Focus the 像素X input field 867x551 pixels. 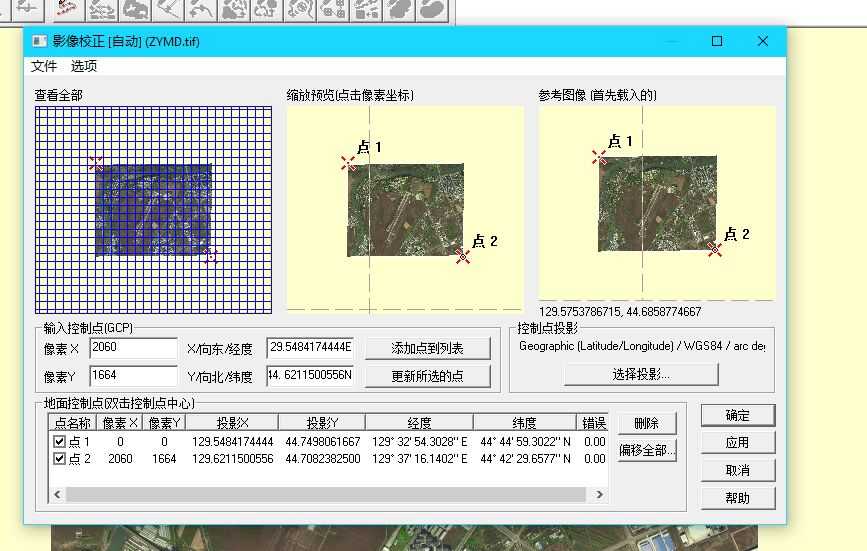pyautogui.click(x=133, y=348)
